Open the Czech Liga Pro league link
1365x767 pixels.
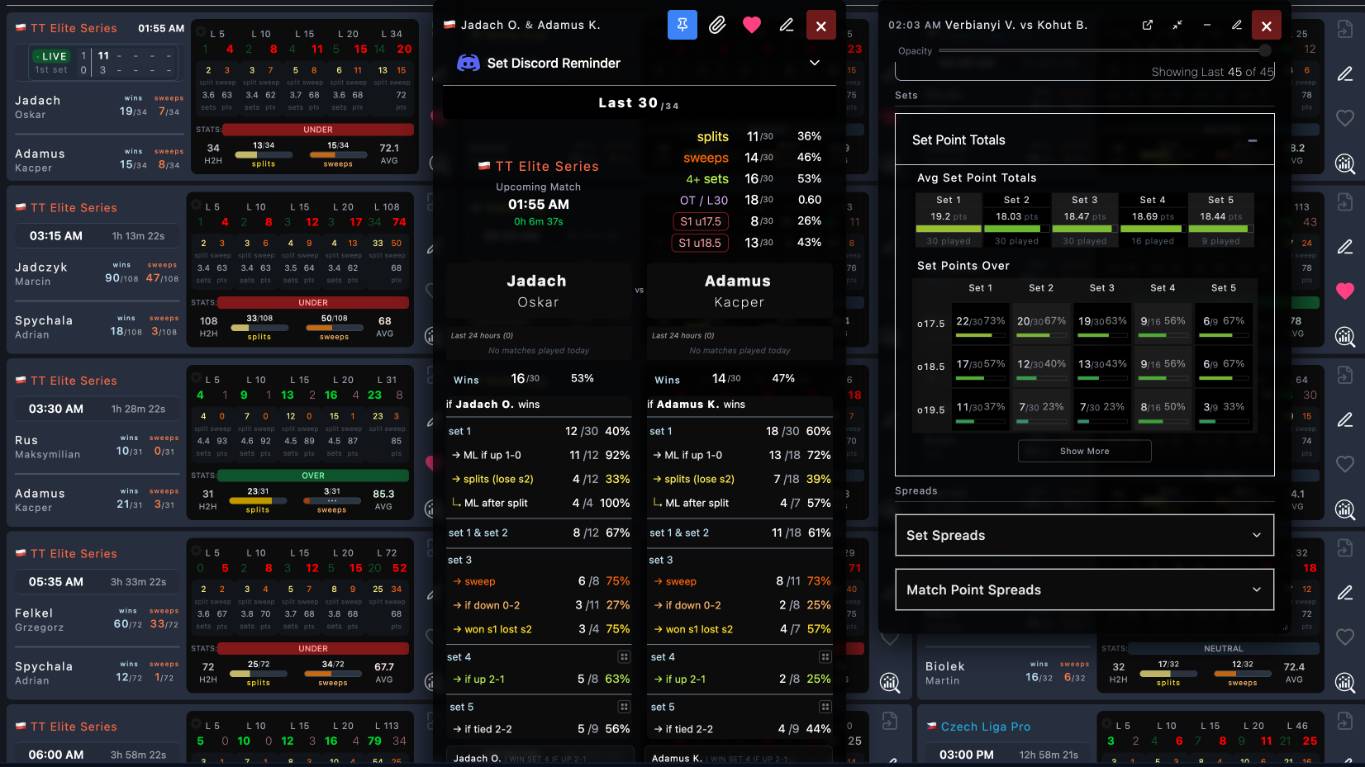point(986,727)
